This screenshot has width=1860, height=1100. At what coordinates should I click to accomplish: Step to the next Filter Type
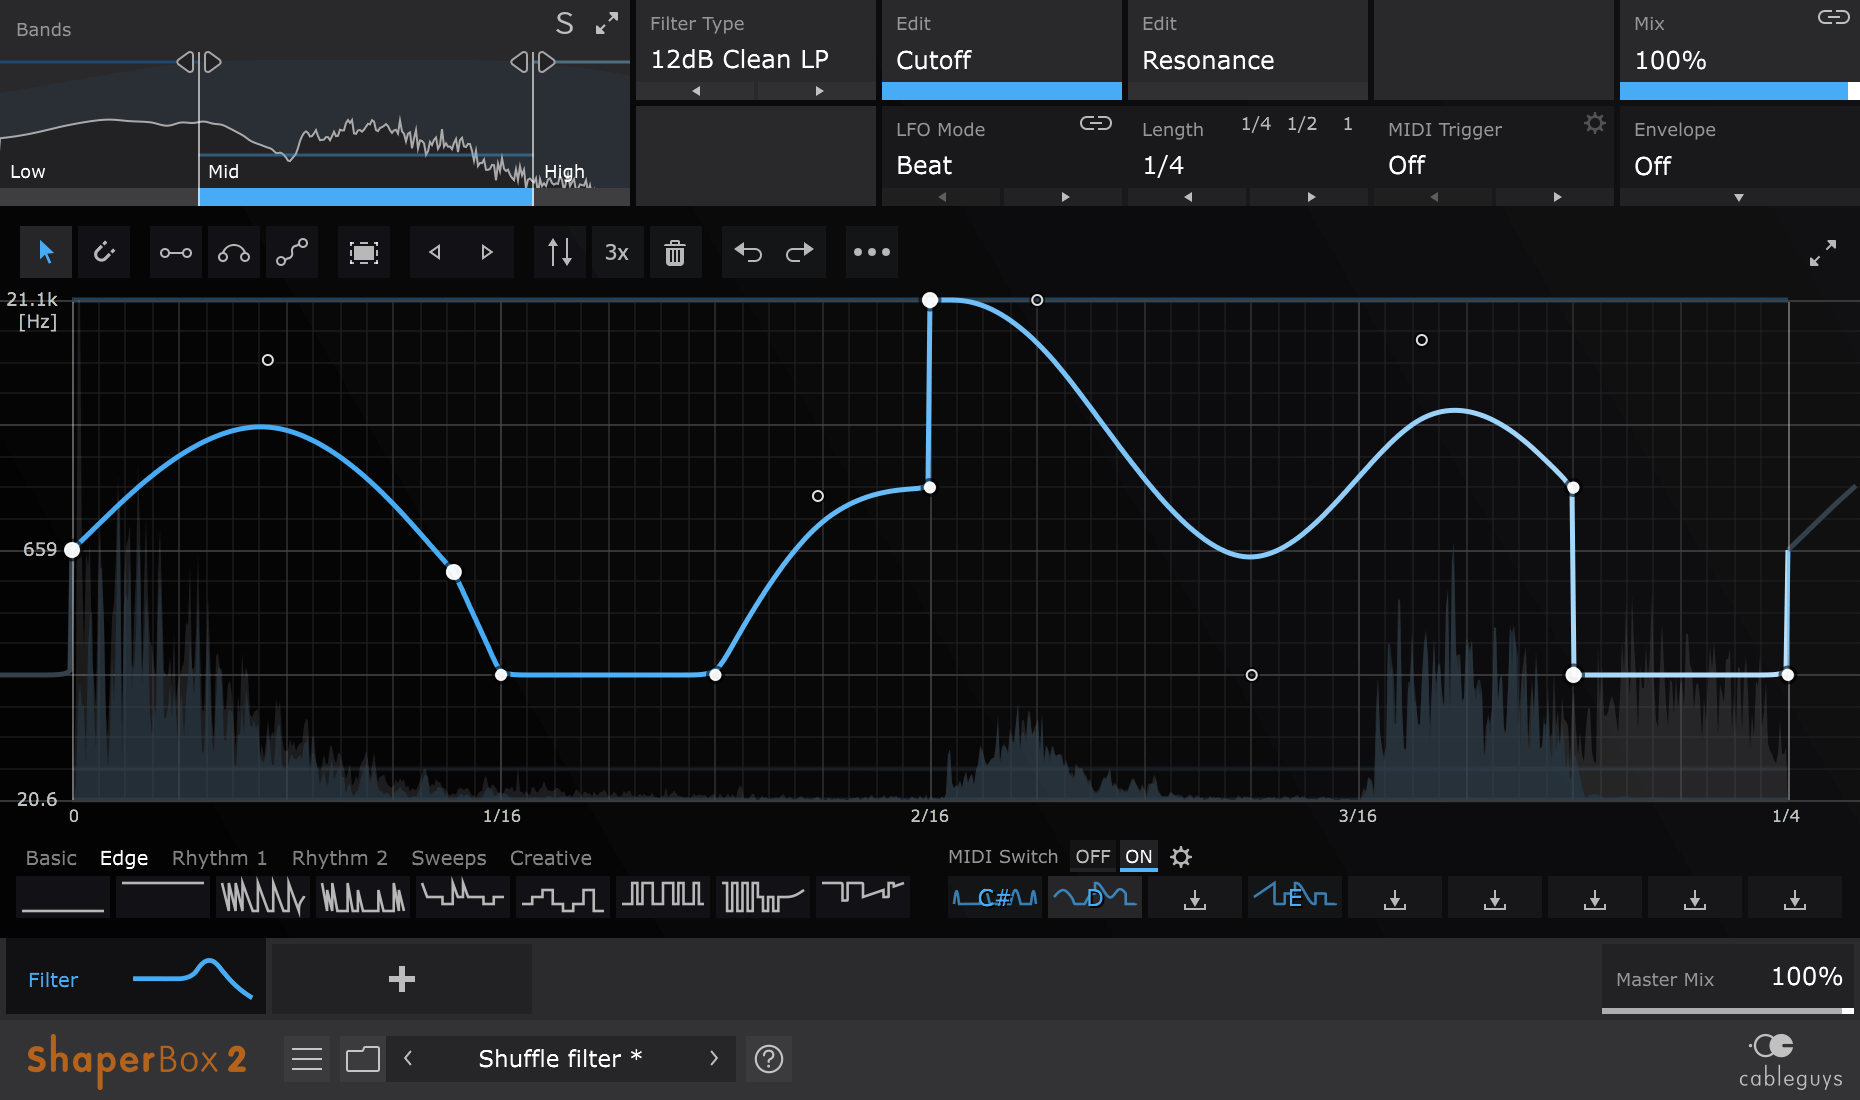click(x=817, y=90)
